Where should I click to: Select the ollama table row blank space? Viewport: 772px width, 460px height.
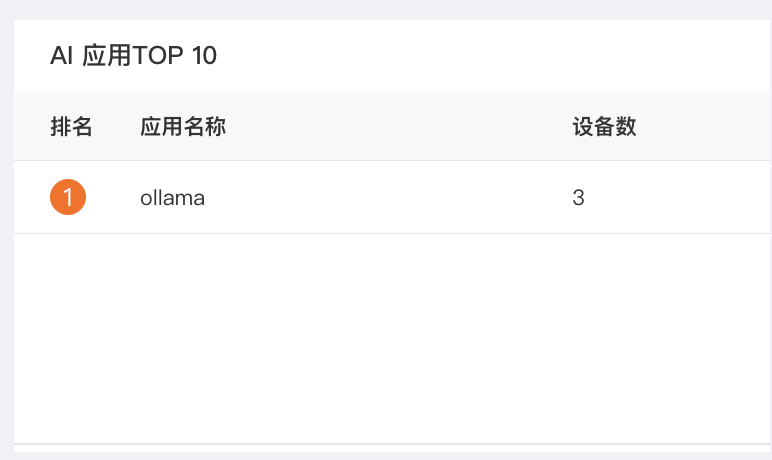click(x=389, y=197)
